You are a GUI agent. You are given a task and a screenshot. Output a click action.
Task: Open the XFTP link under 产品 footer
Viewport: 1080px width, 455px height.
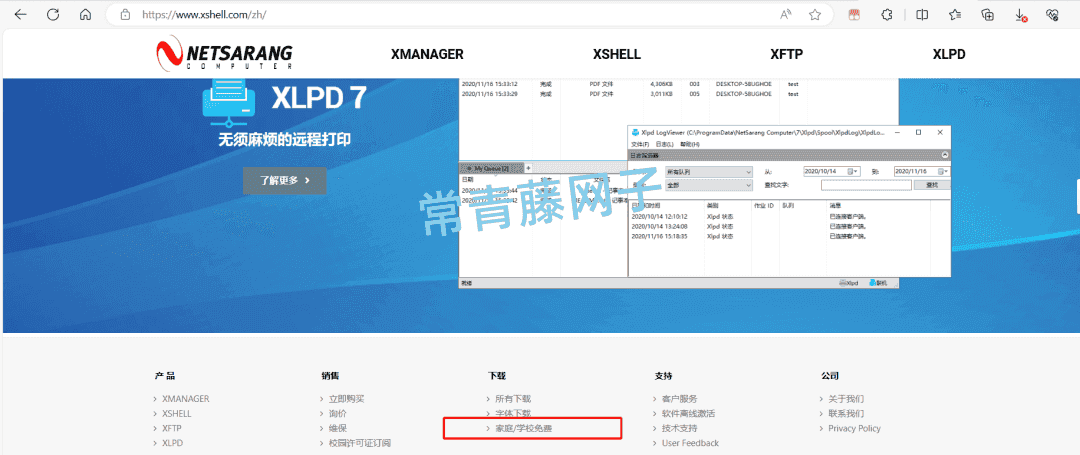172,428
